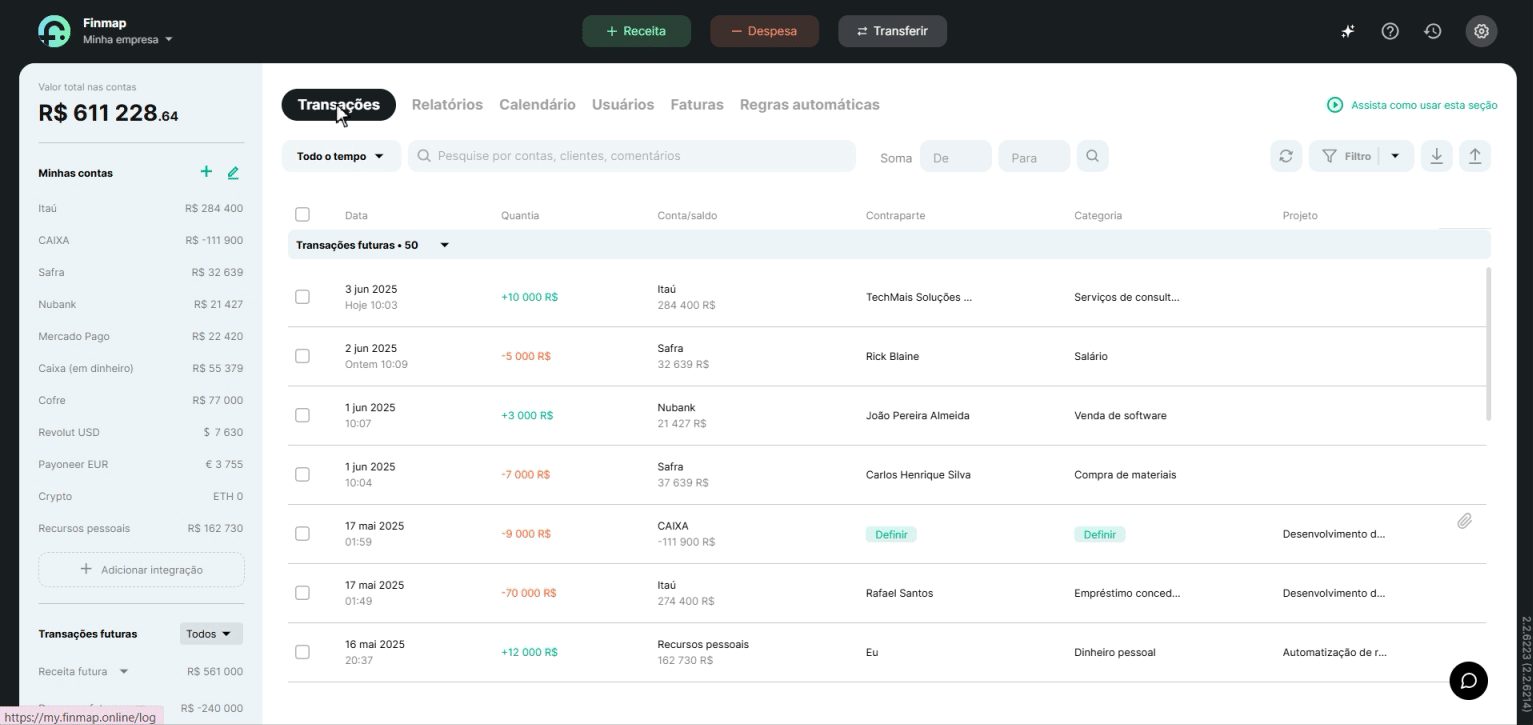Open the history log clock icon
This screenshot has width=1533, height=725.
pyautogui.click(x=1433, y=31)
